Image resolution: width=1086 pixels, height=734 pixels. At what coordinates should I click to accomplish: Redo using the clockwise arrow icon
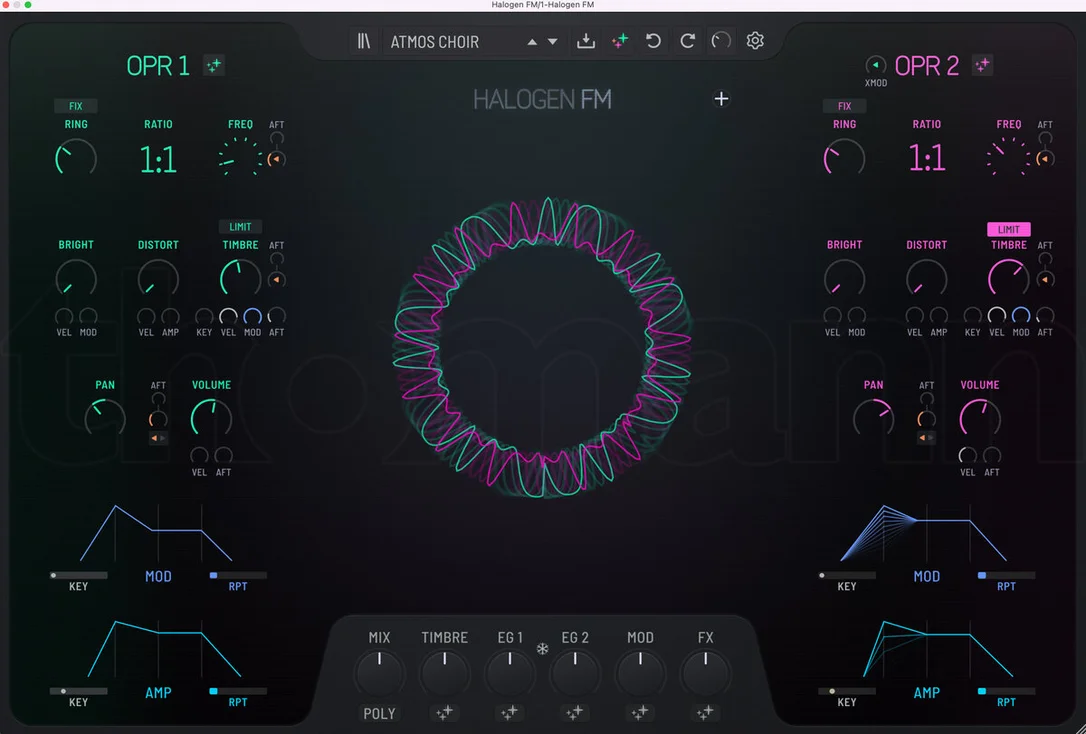687,41
